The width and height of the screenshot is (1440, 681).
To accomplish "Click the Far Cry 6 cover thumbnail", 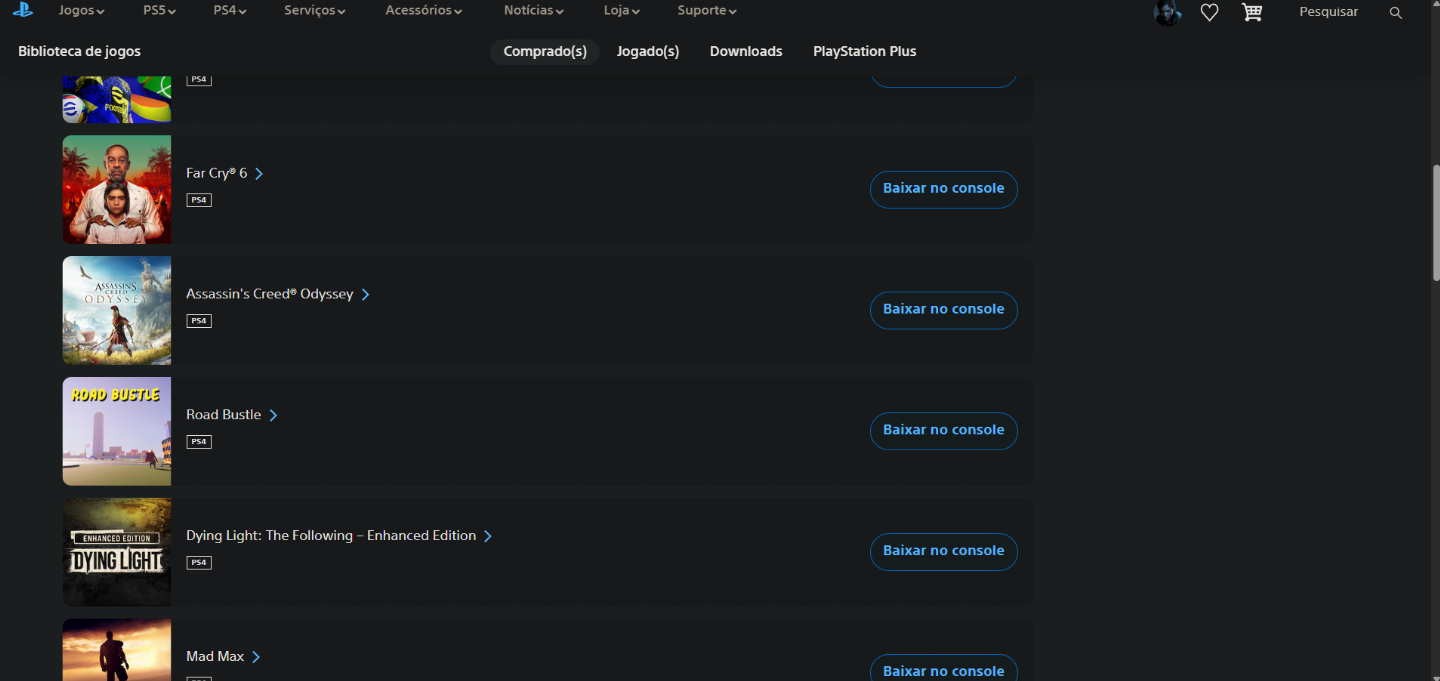I will pyautogui.click(x=117, y=190).
